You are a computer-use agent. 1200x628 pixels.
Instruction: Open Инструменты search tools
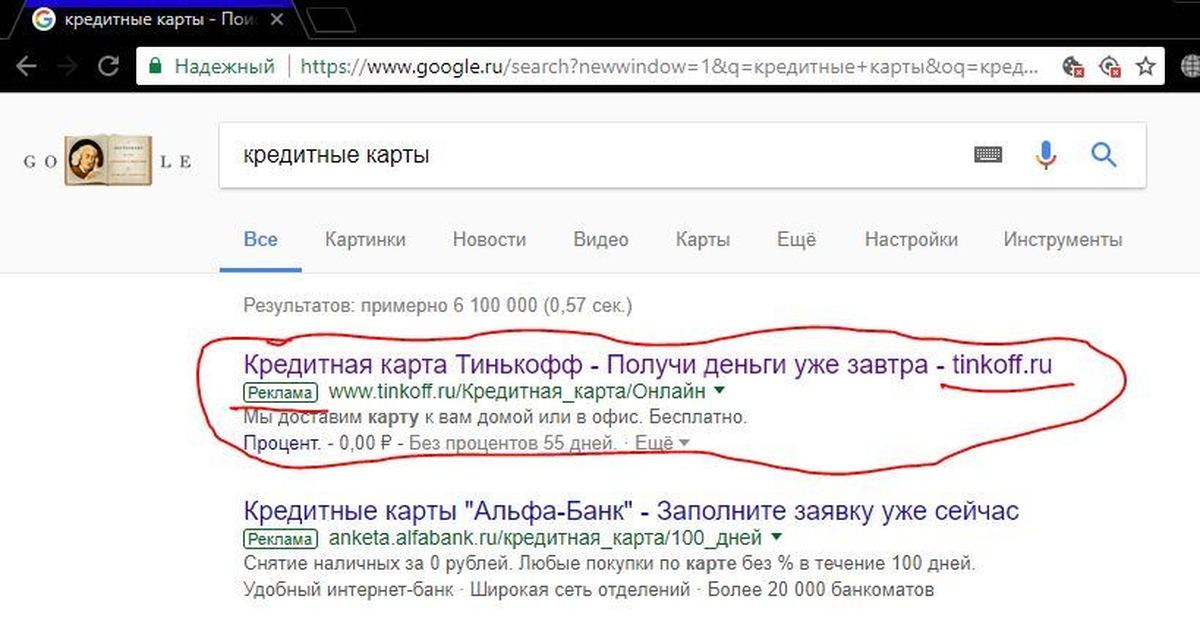(1063, 240)
